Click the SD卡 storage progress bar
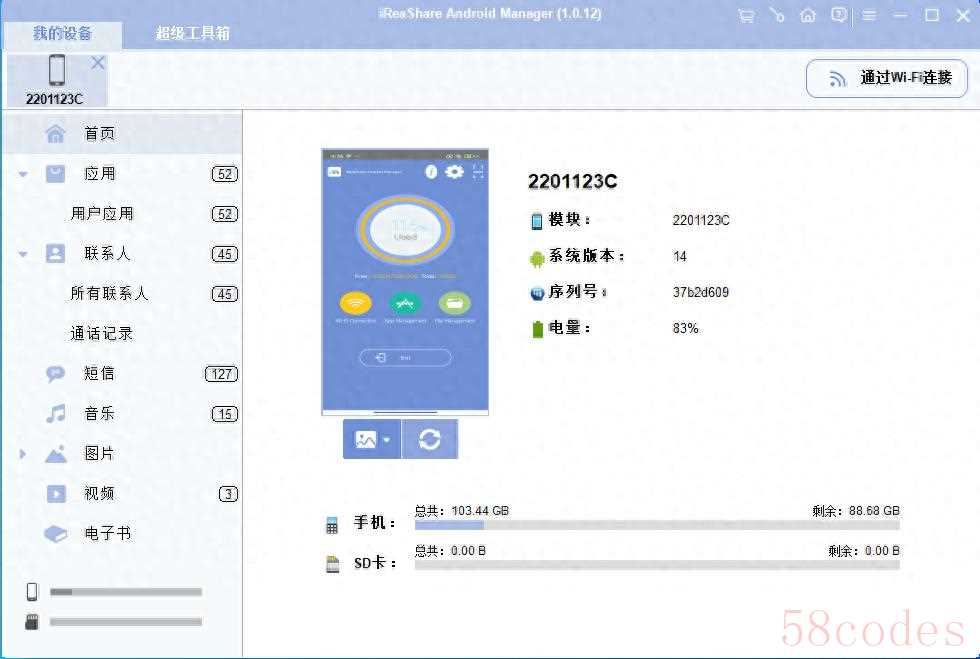 (657, 565)
